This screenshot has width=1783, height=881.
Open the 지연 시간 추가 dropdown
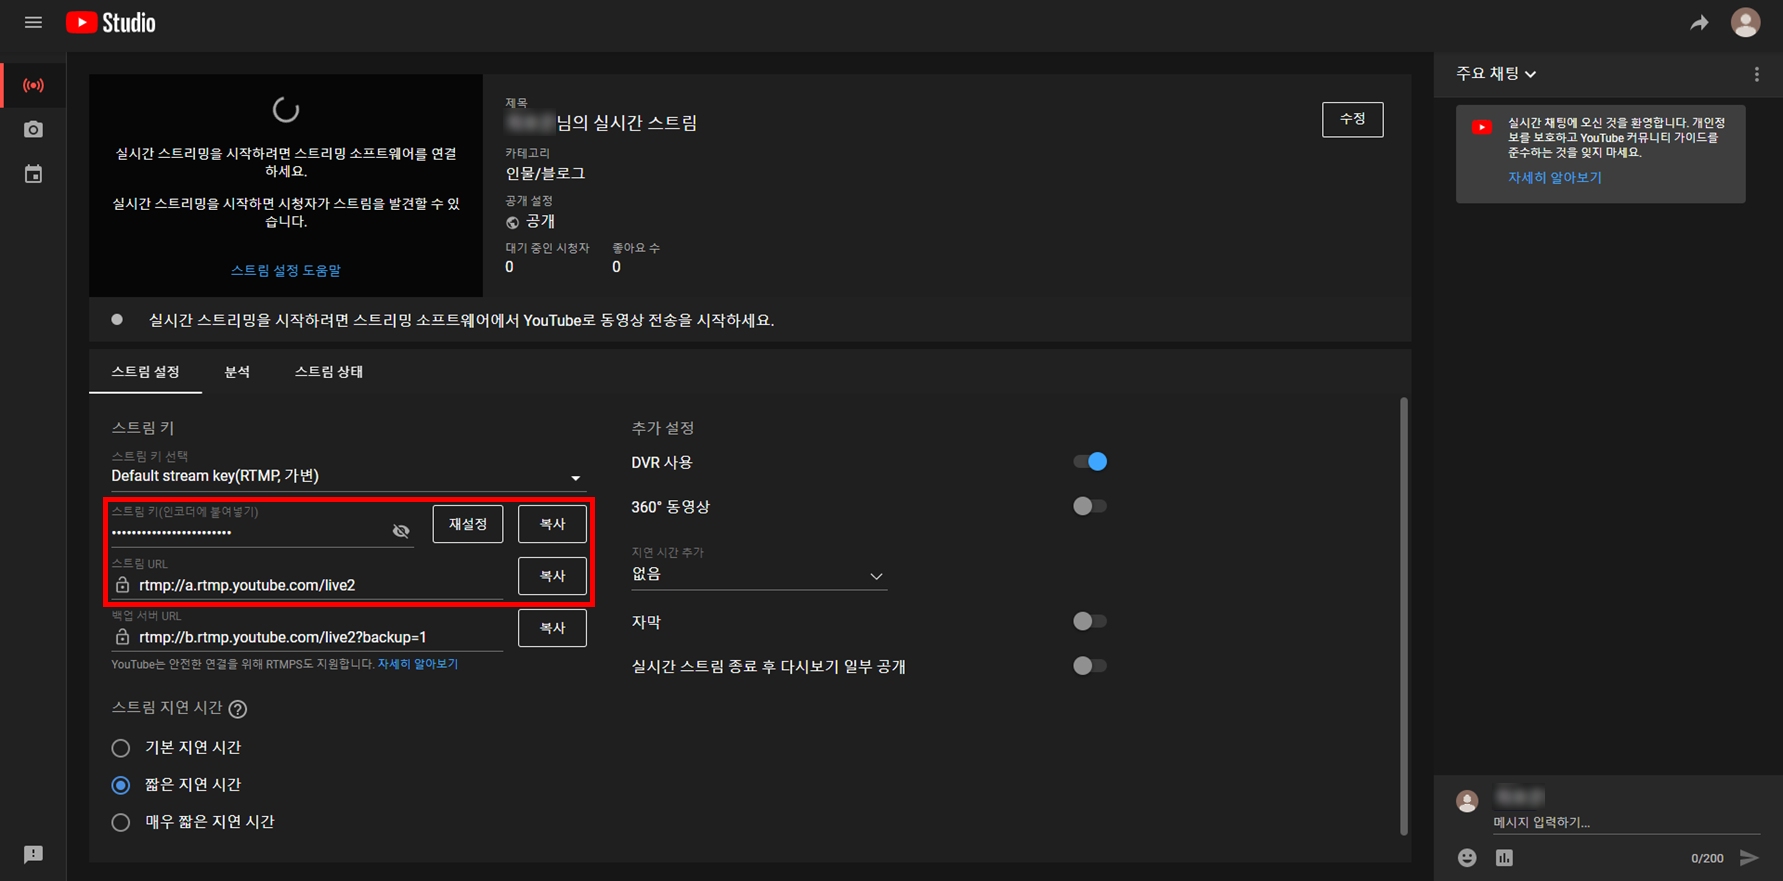pos(759,575)
